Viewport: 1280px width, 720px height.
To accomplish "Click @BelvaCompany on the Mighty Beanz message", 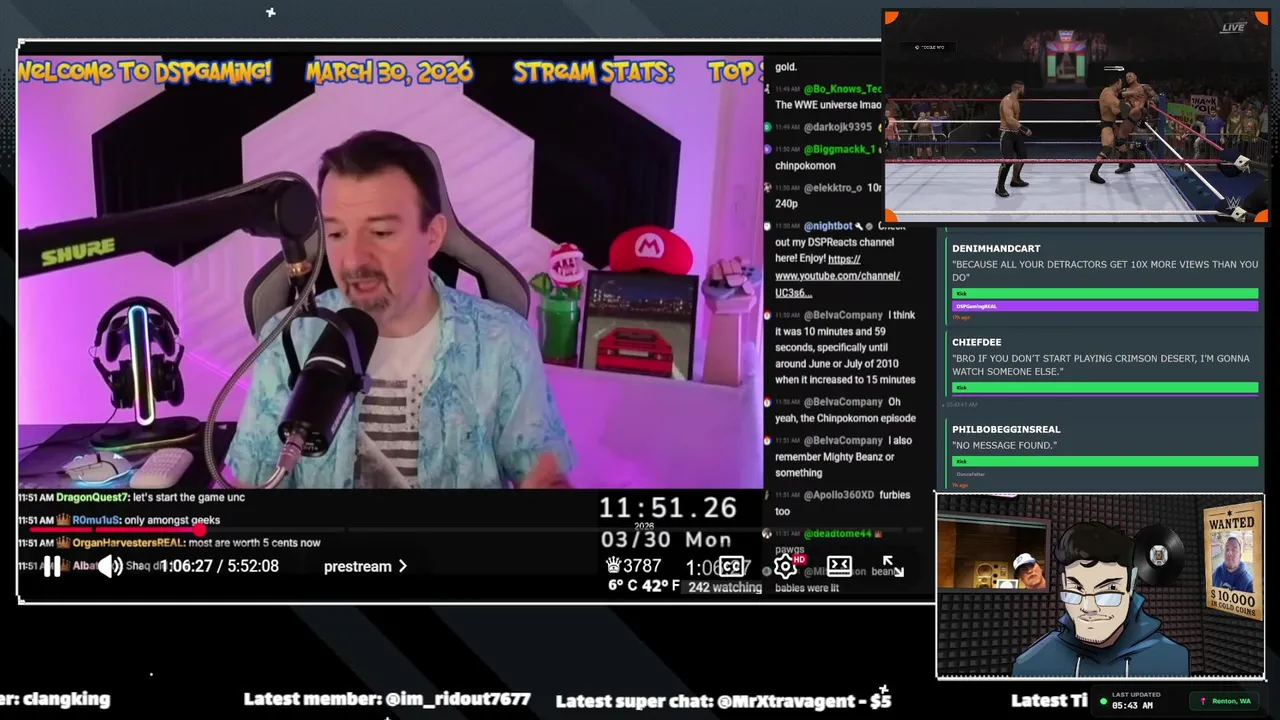I will [x=843, y=440].
